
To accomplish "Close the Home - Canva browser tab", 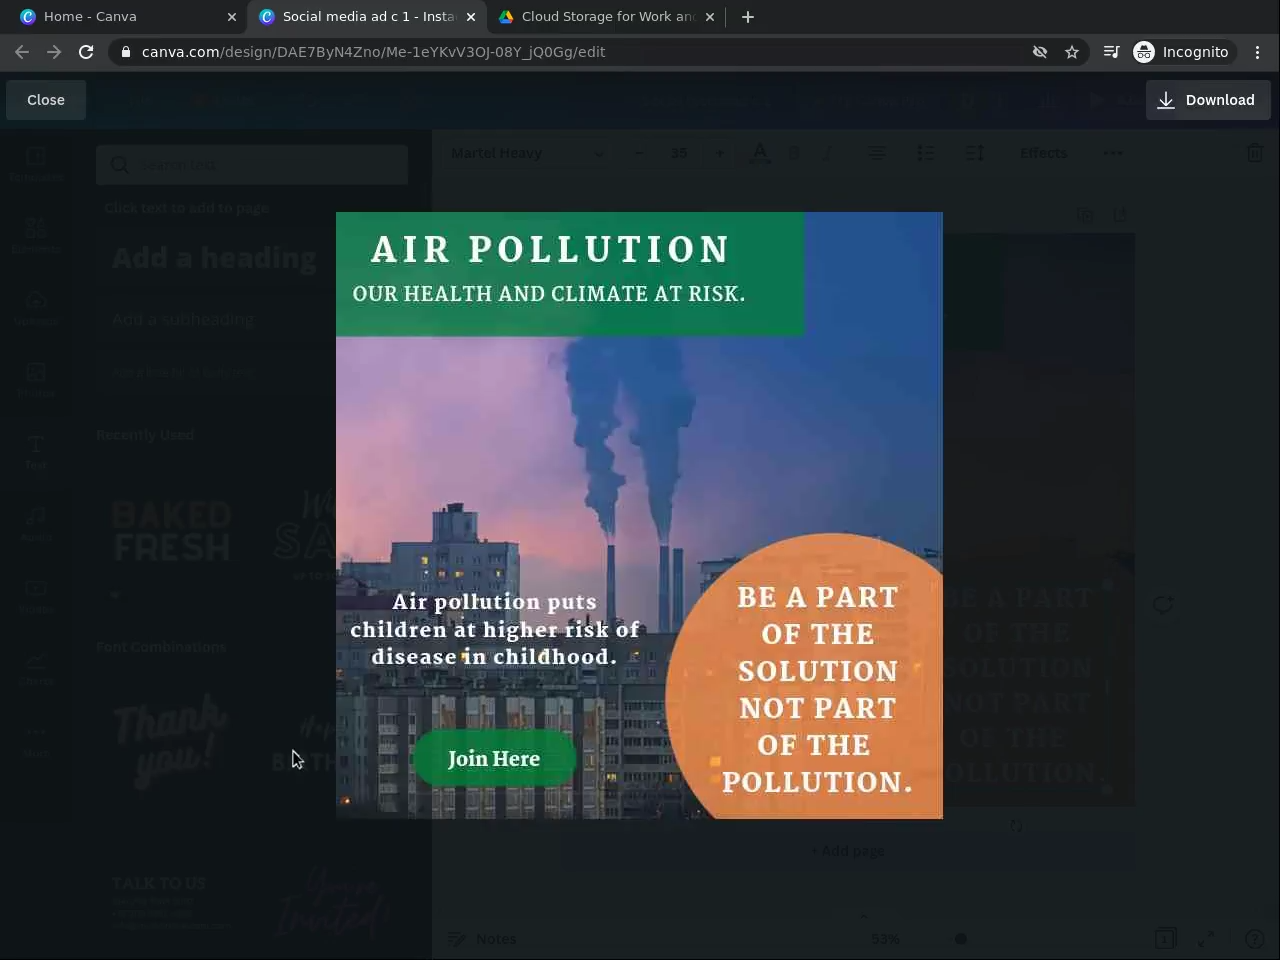I will [x=232, y=17].
